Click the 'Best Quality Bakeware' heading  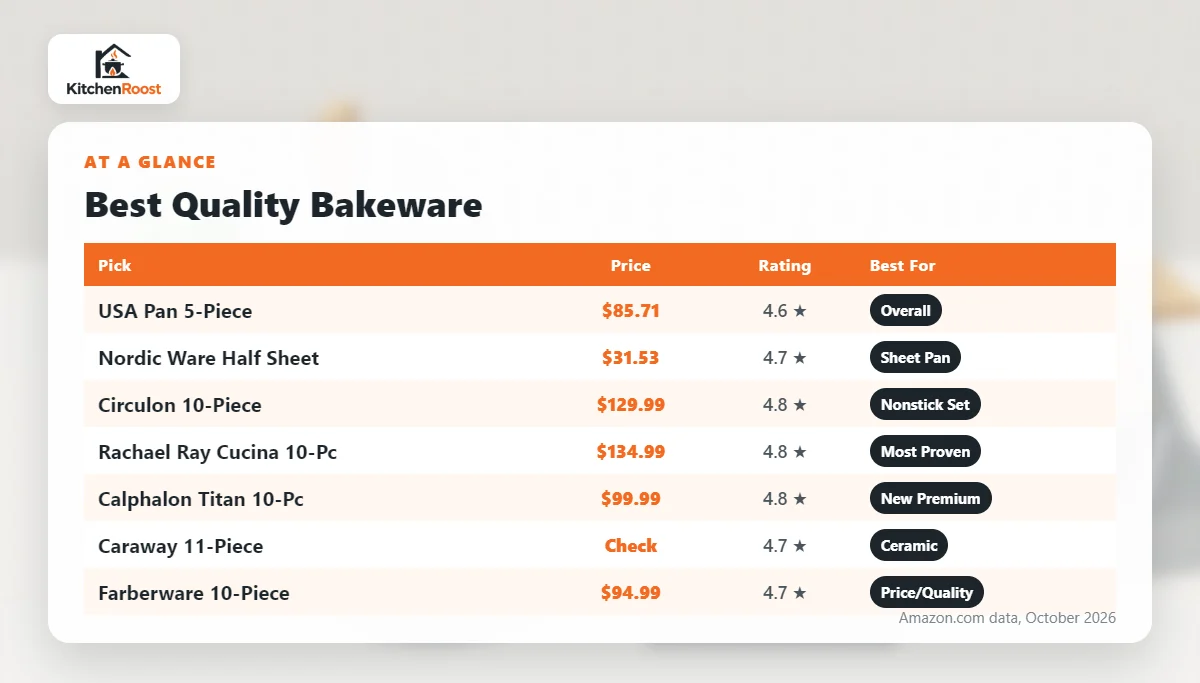[283, 205]
